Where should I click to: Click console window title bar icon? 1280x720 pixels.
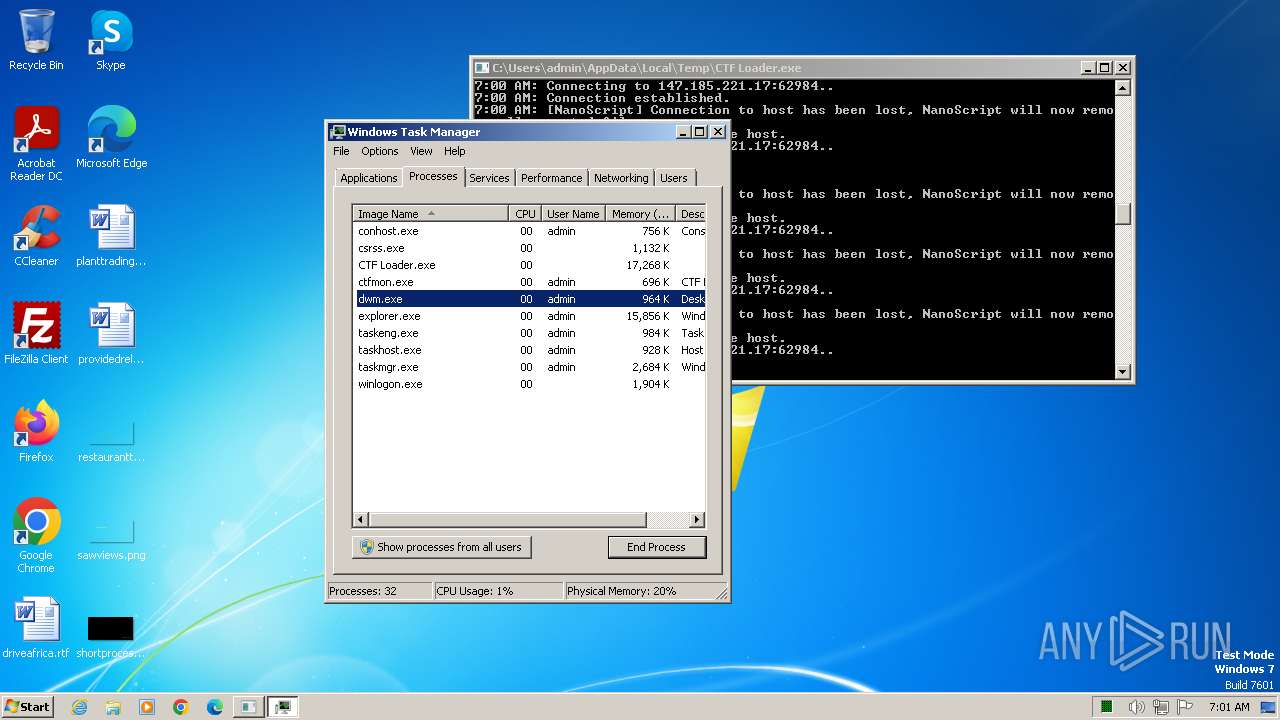pyautogui.click(x=482, y=68)
